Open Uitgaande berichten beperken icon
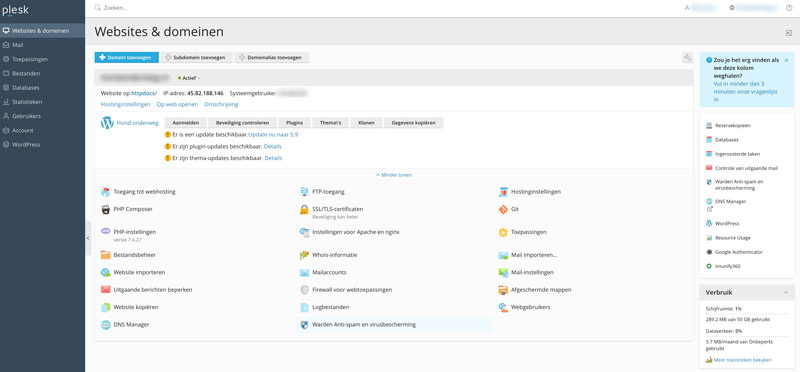The height and width of the screenshot is (372, 800). click(106, 290)
